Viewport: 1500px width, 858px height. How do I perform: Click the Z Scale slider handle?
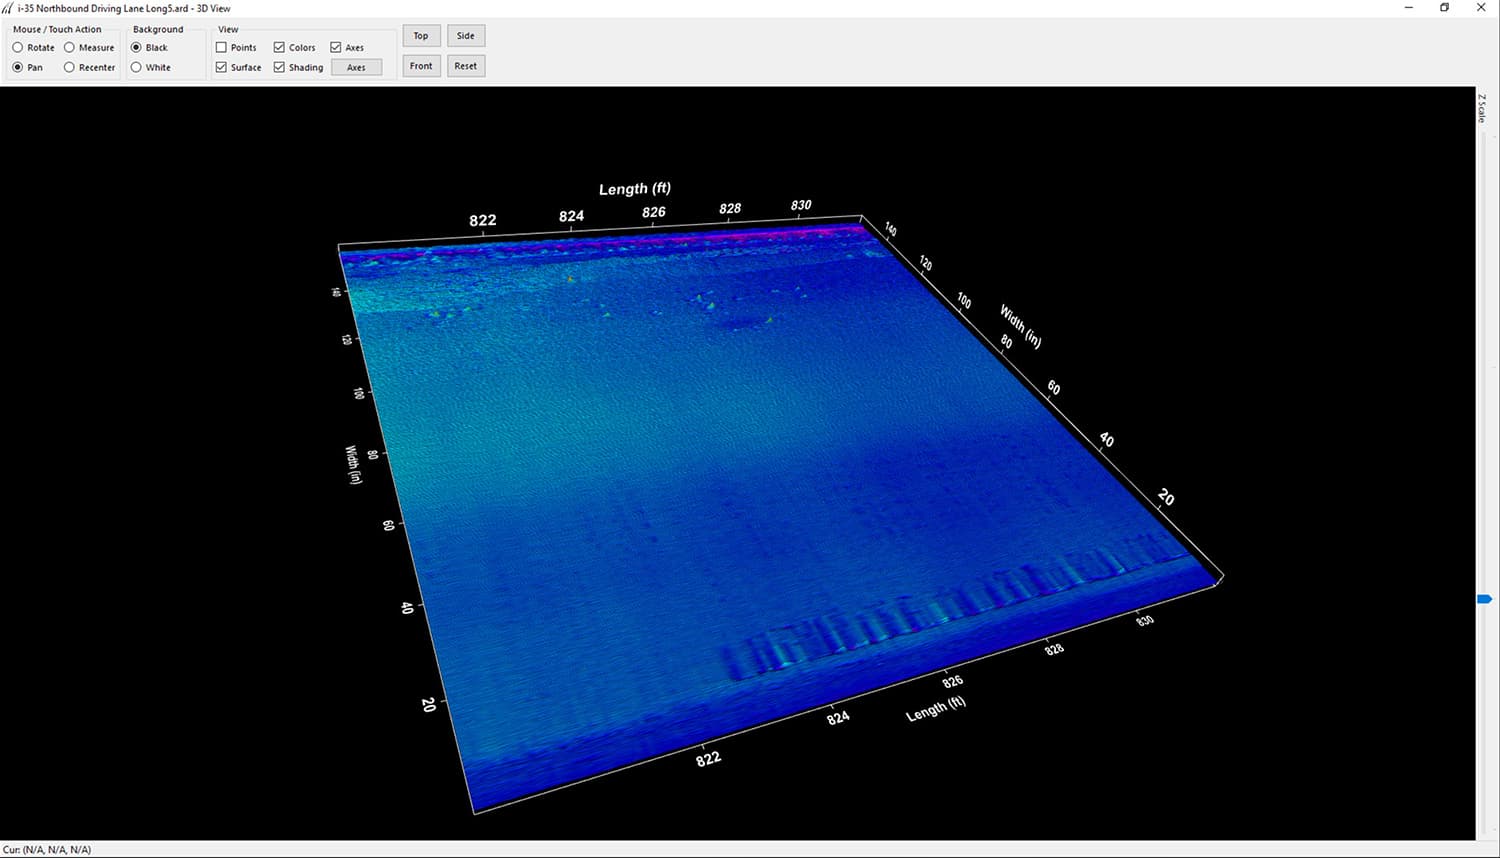[1484, 599]
